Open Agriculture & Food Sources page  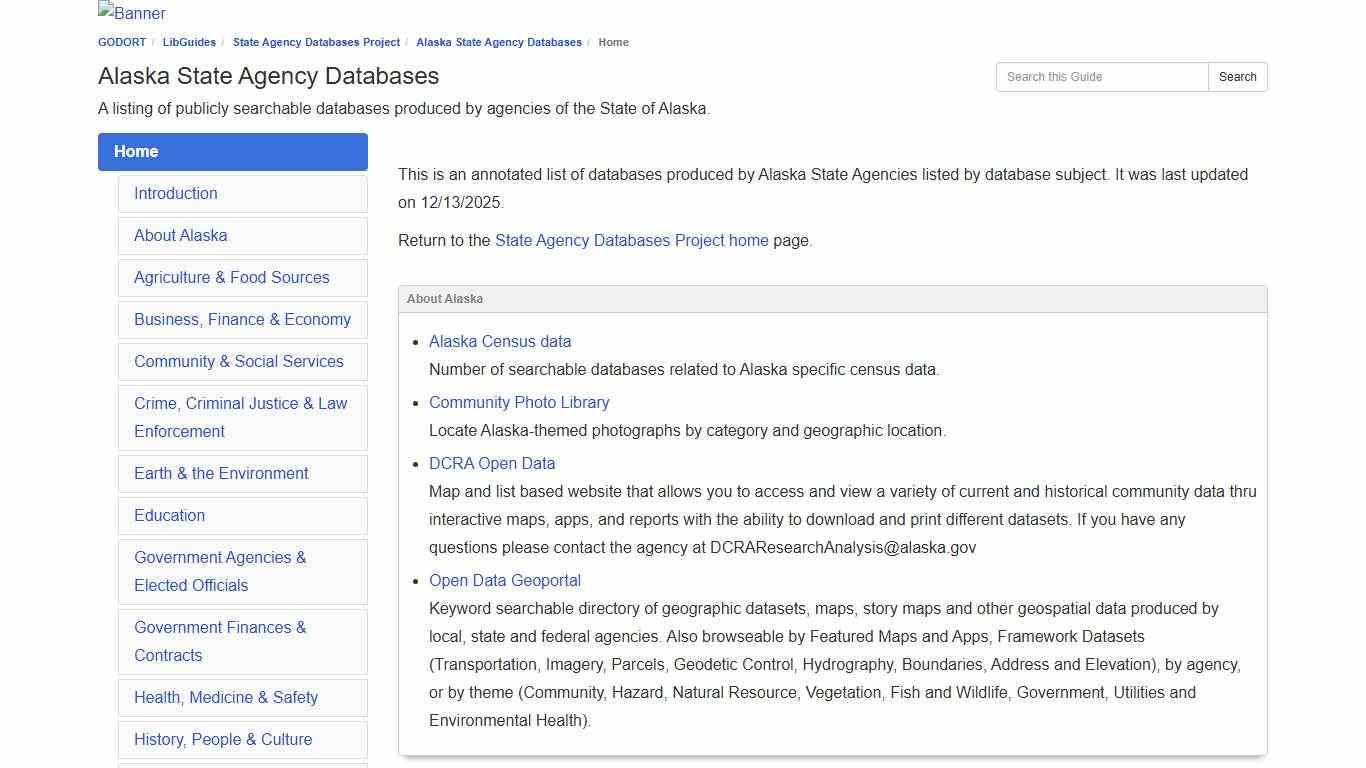pos(232,277)
